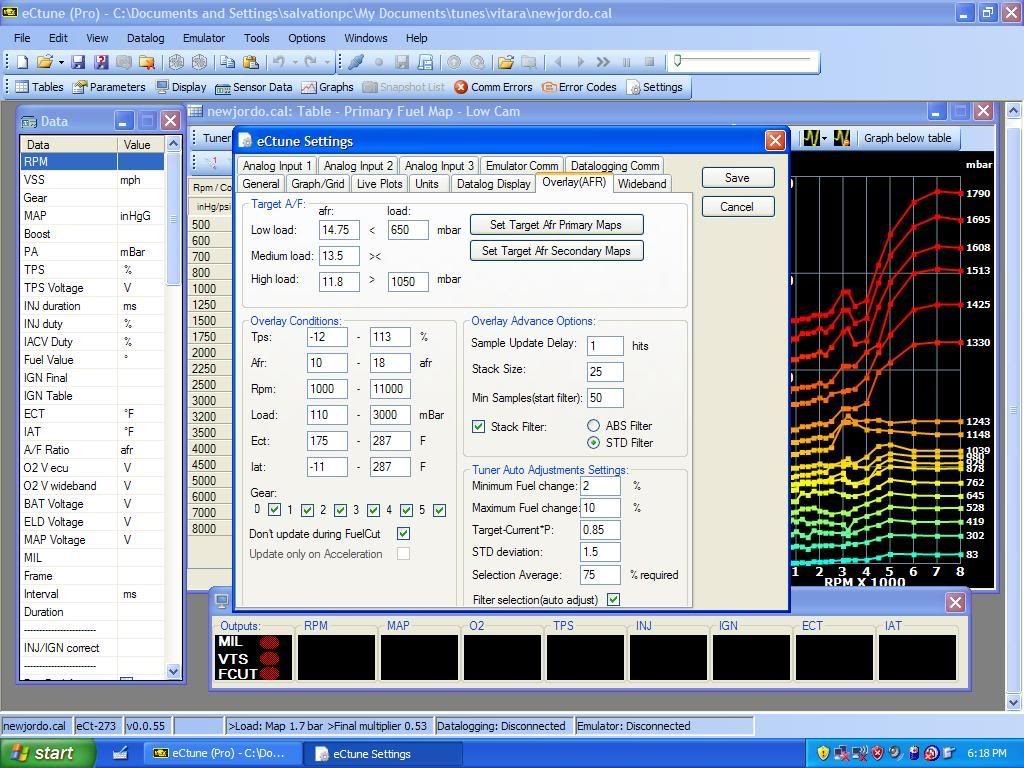This screenshot has height=768, width=1024.
Task: Click the folder with red X toolbar icon
Action: coord(147,62)
